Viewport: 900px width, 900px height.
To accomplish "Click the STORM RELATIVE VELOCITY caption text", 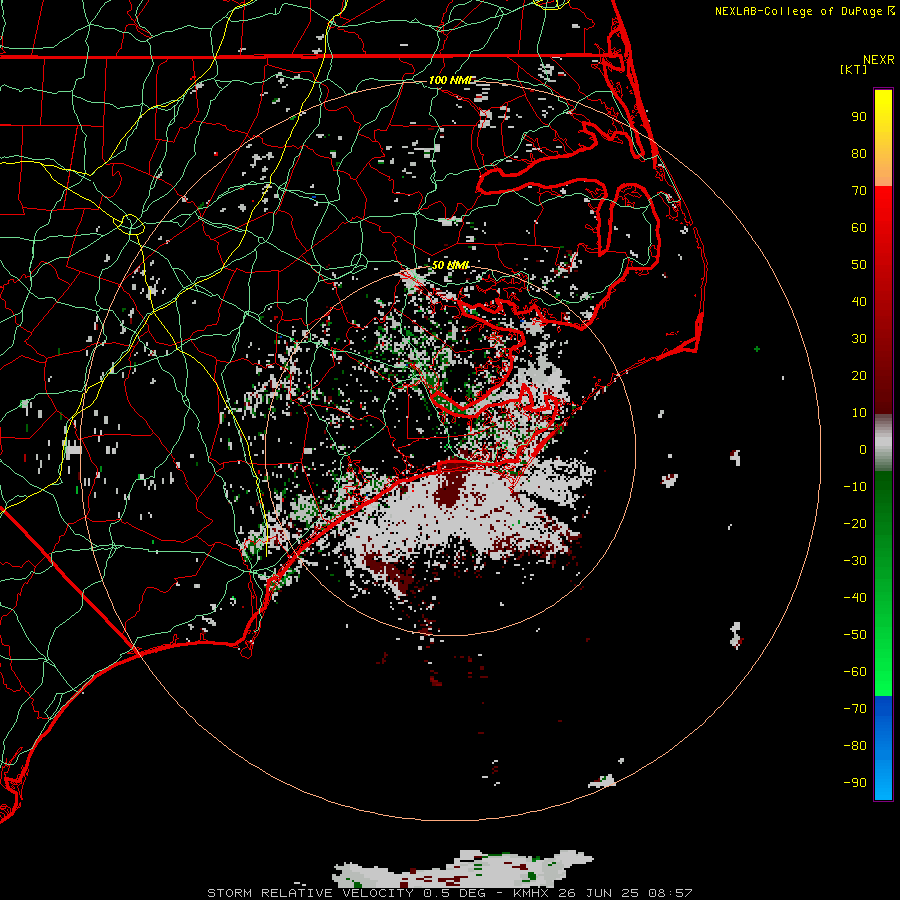I will (311, 893).
